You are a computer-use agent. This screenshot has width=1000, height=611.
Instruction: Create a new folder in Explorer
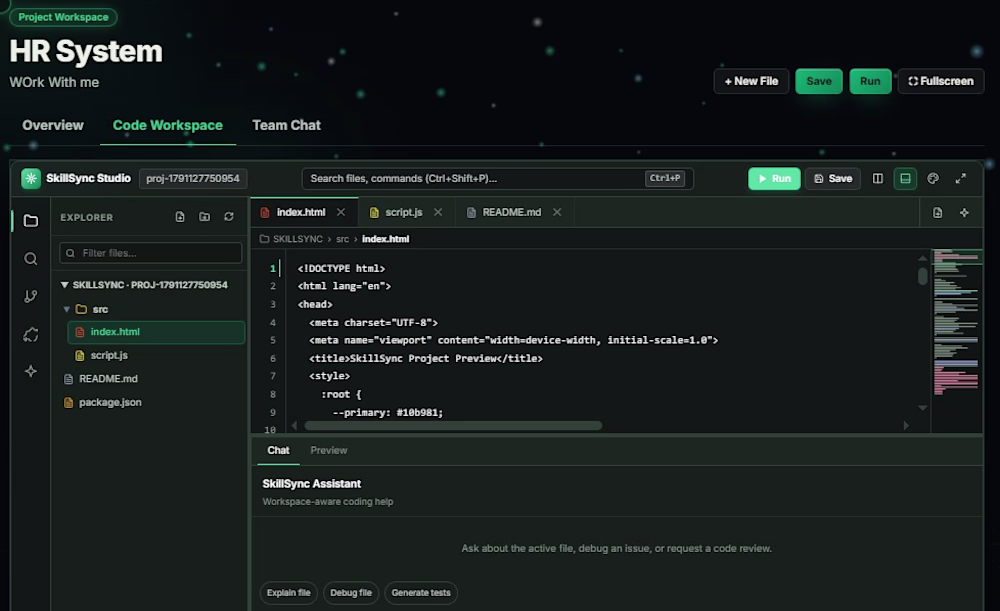tap(204, 217)
